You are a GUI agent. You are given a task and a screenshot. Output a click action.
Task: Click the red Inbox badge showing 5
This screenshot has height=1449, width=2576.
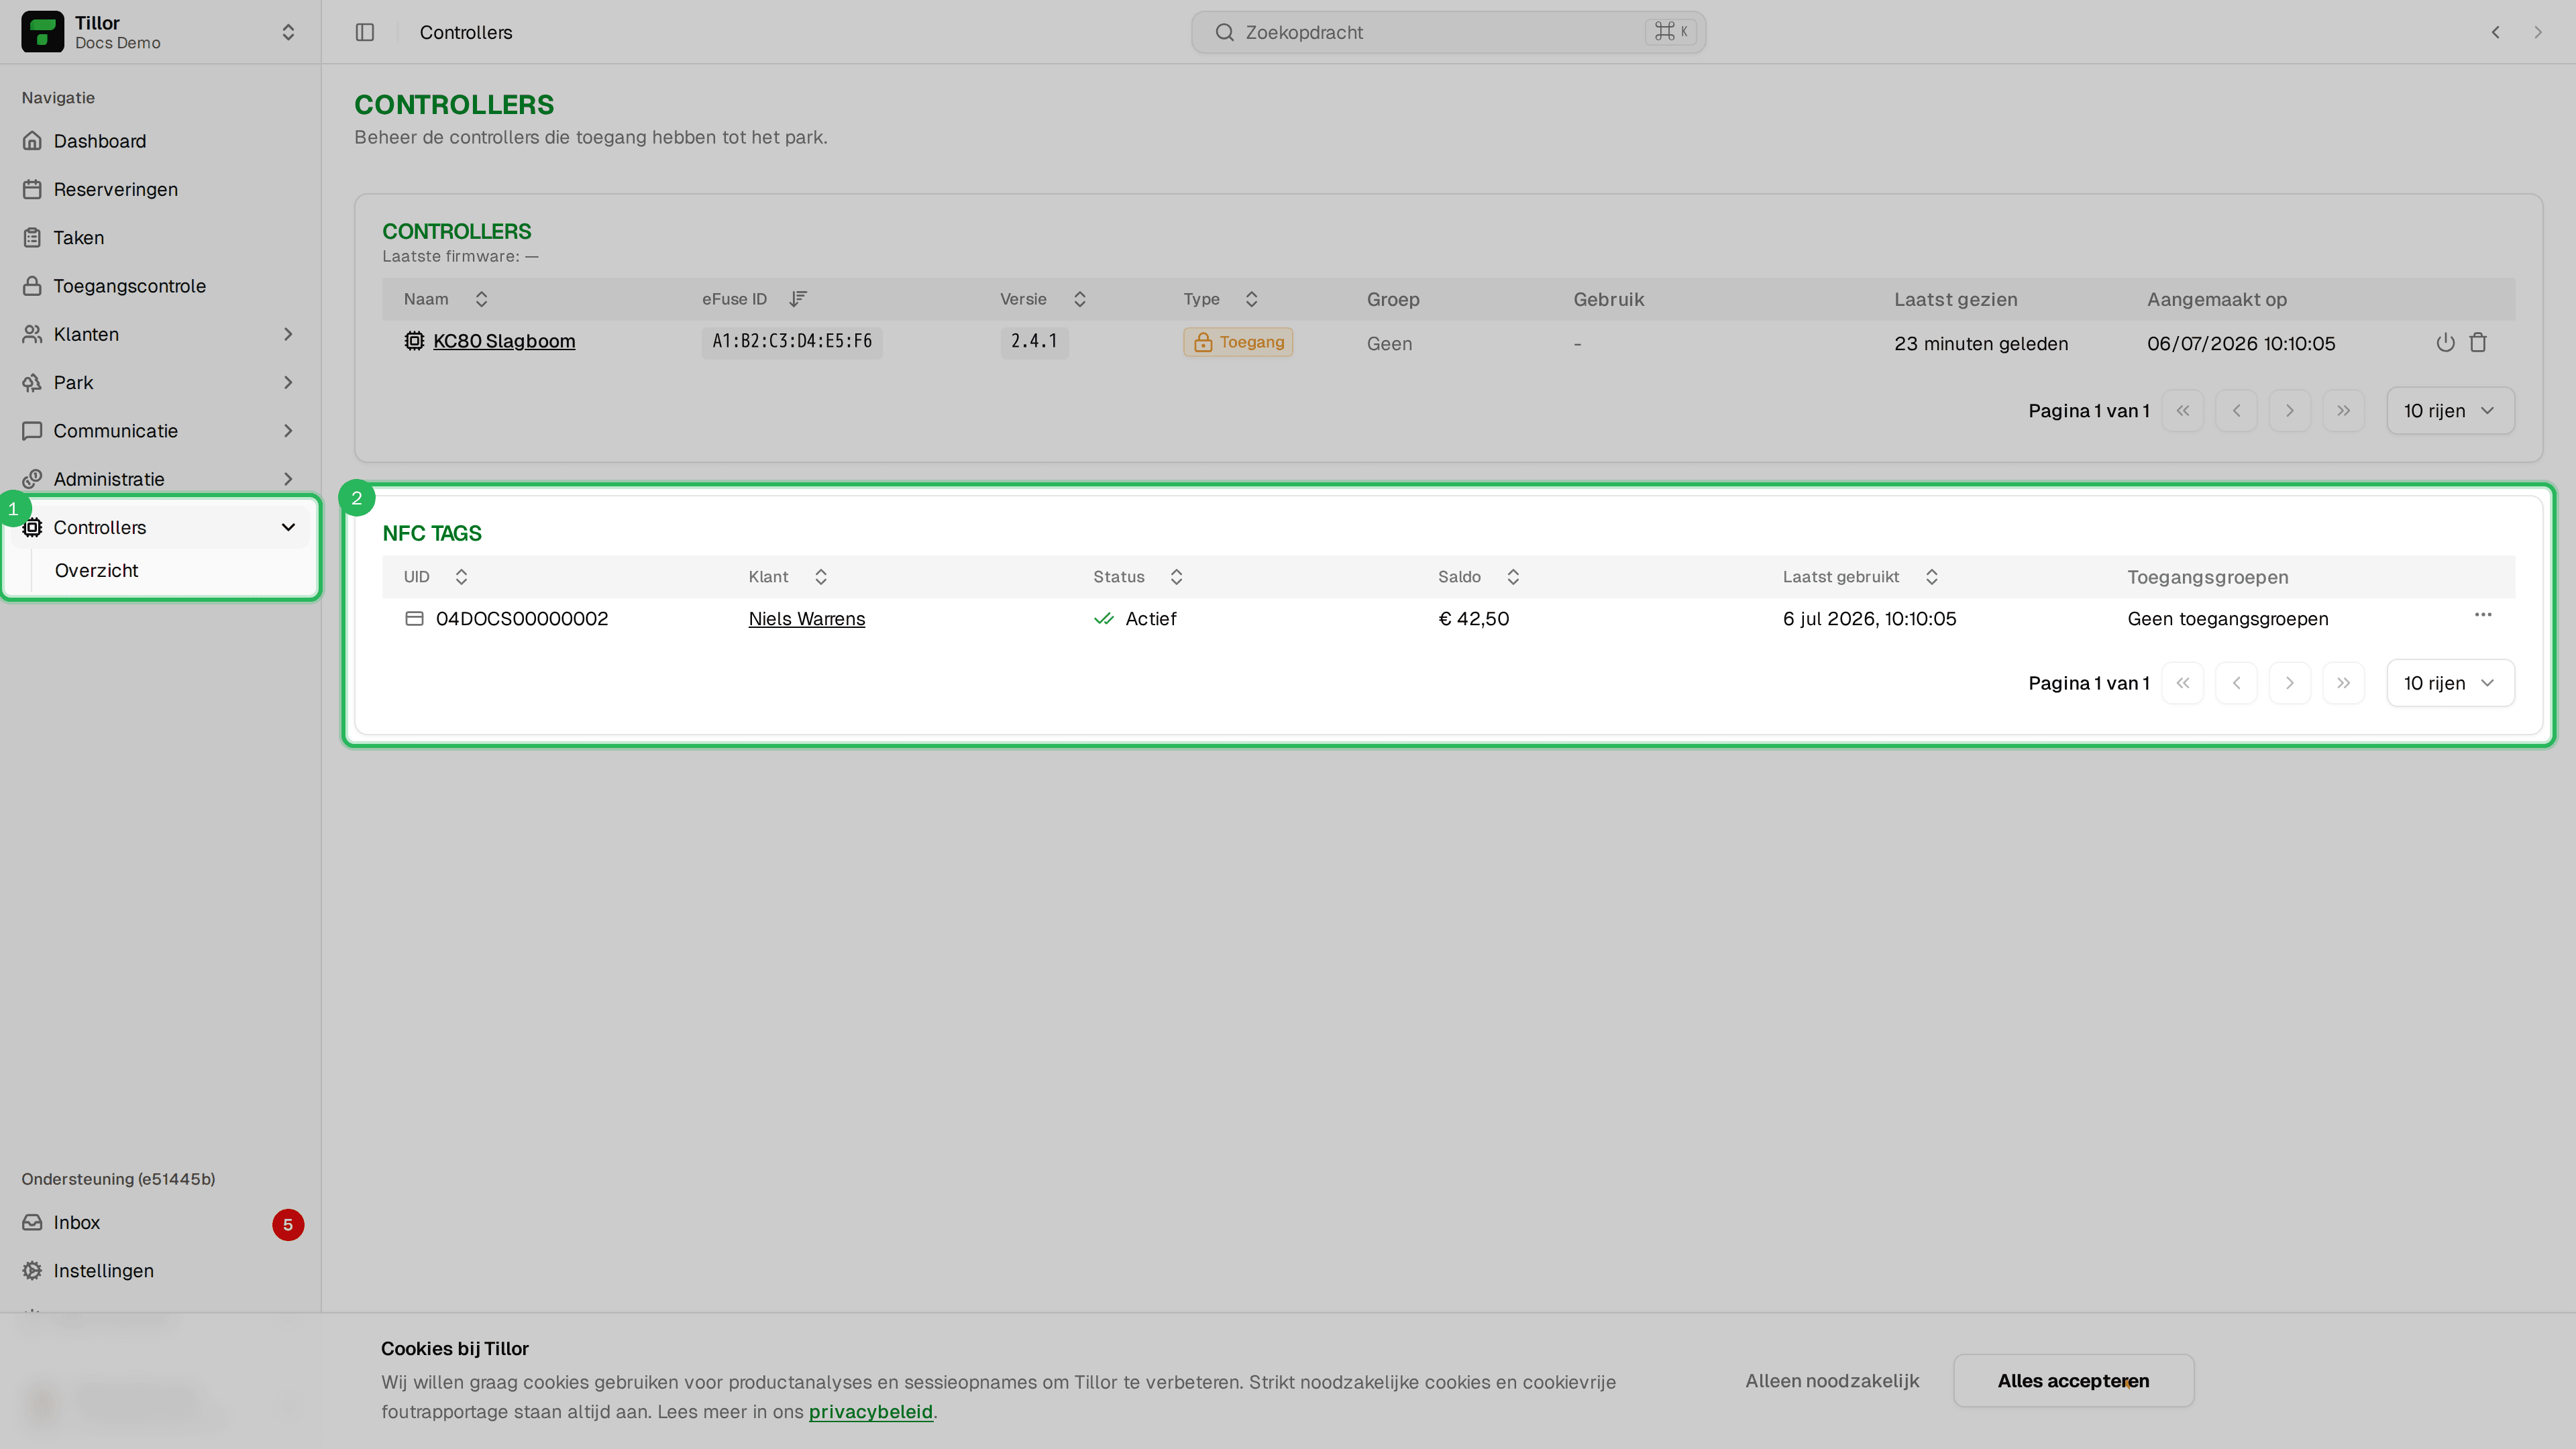point(288,1224)
